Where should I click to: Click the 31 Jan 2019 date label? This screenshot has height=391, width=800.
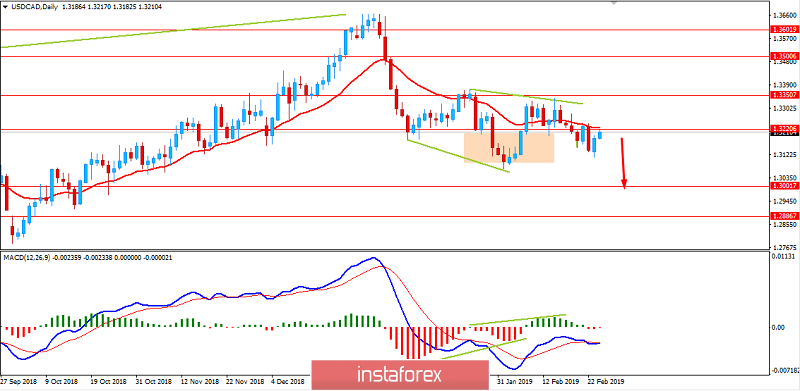point(515,381)
